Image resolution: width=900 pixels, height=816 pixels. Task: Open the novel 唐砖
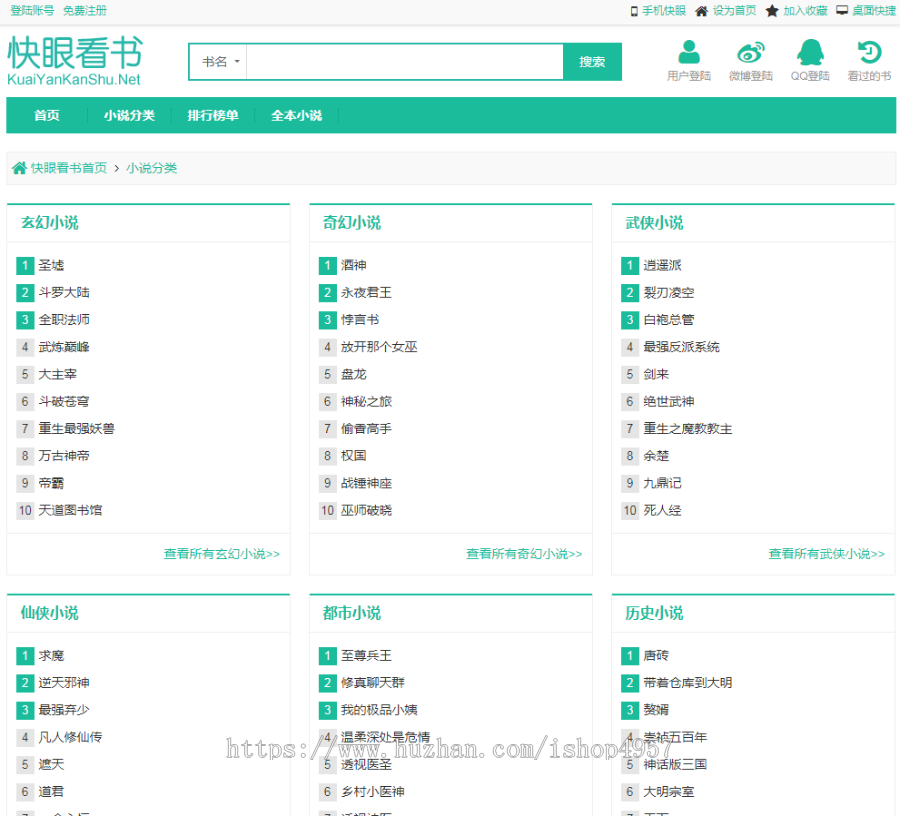tap(656, 655)
